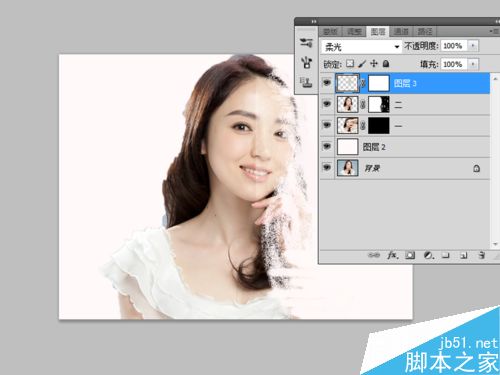Hide the 图层 3 layer eye

coord(327,82)
